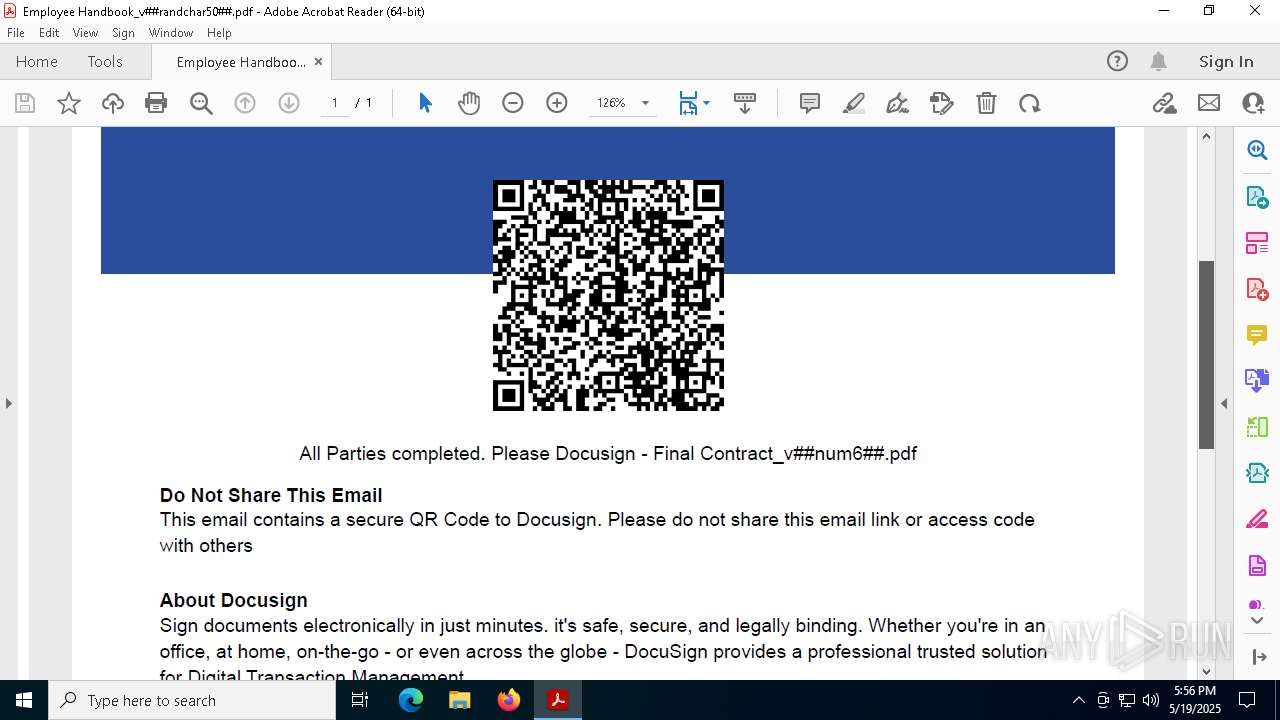
Task: Show more tools down chevron
Action: tap(1257, 621)
